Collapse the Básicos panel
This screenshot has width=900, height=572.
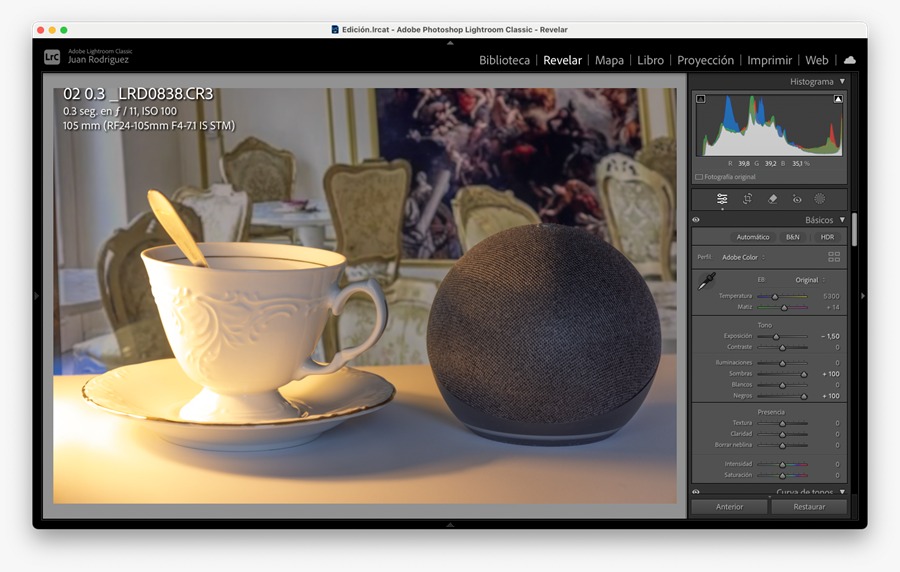(842, 220)
